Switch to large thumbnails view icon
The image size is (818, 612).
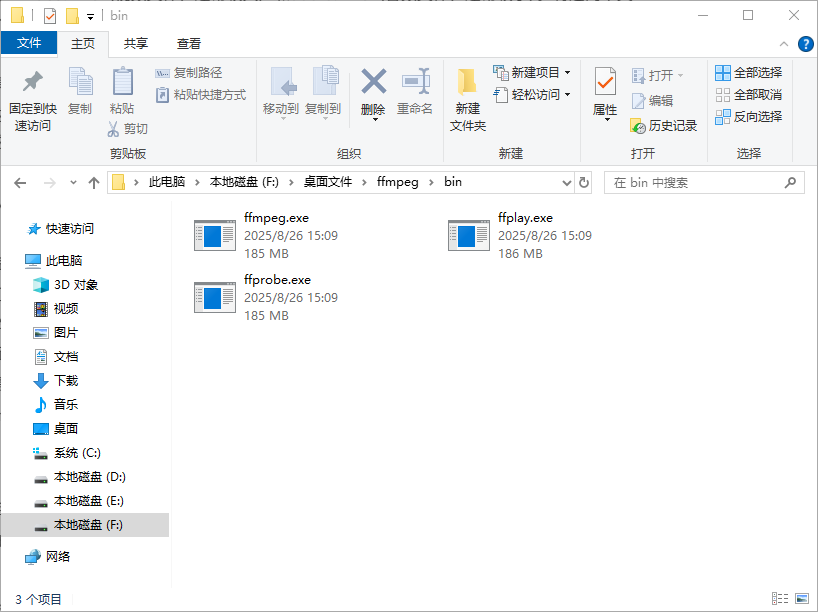tap(802, 598)
